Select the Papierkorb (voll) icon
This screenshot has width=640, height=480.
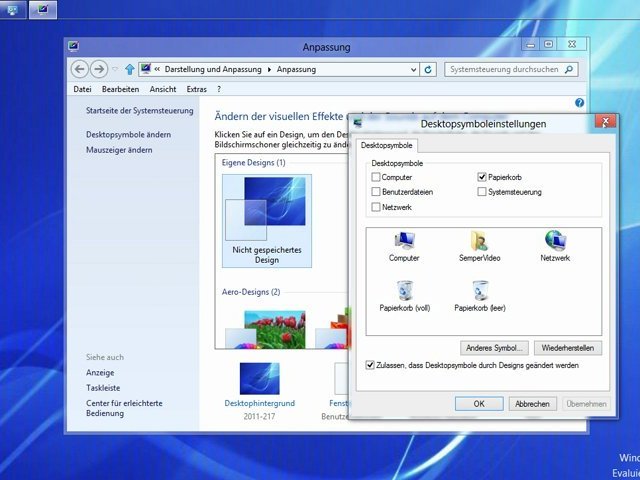pos(405,291)
